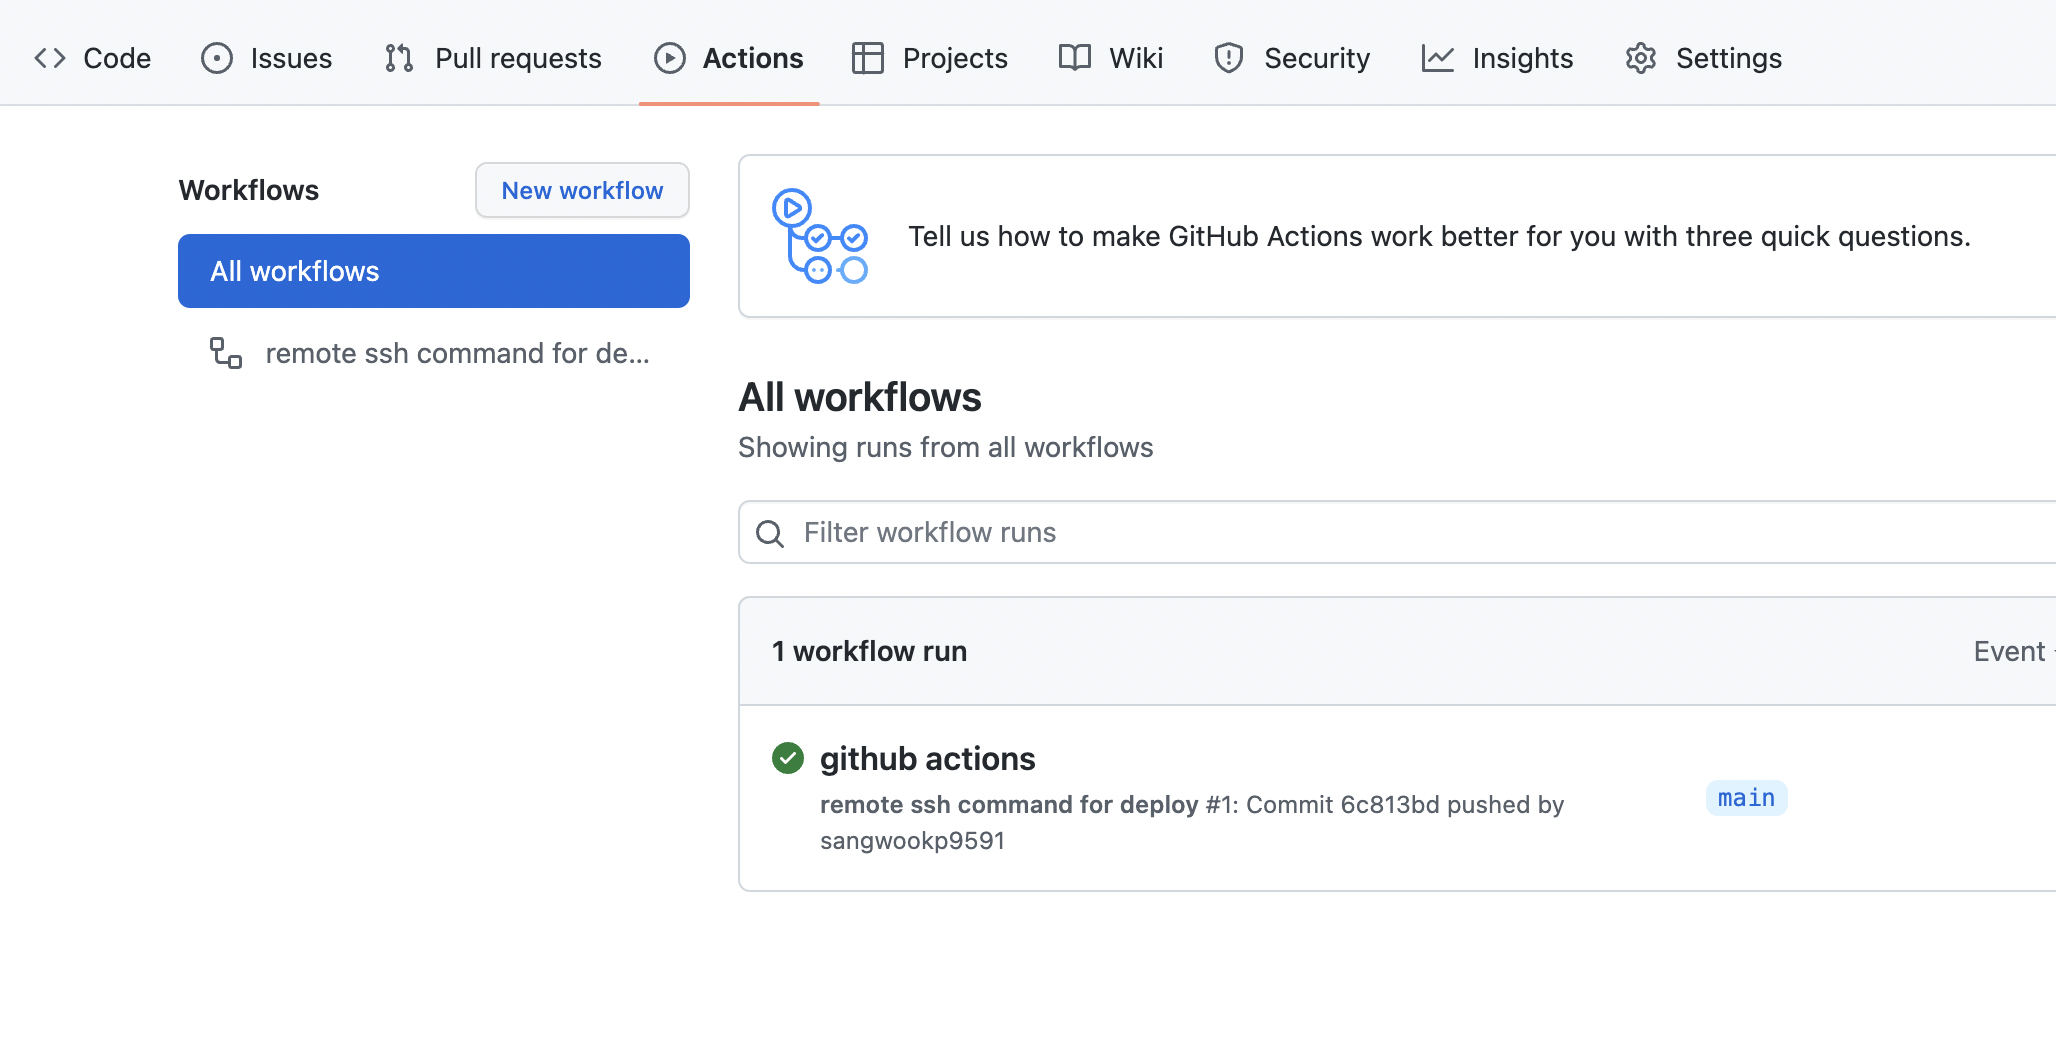This screenshot has width=2056, height=1058.
Task: Click the Projects table icon
Action: tap(868, 58)
